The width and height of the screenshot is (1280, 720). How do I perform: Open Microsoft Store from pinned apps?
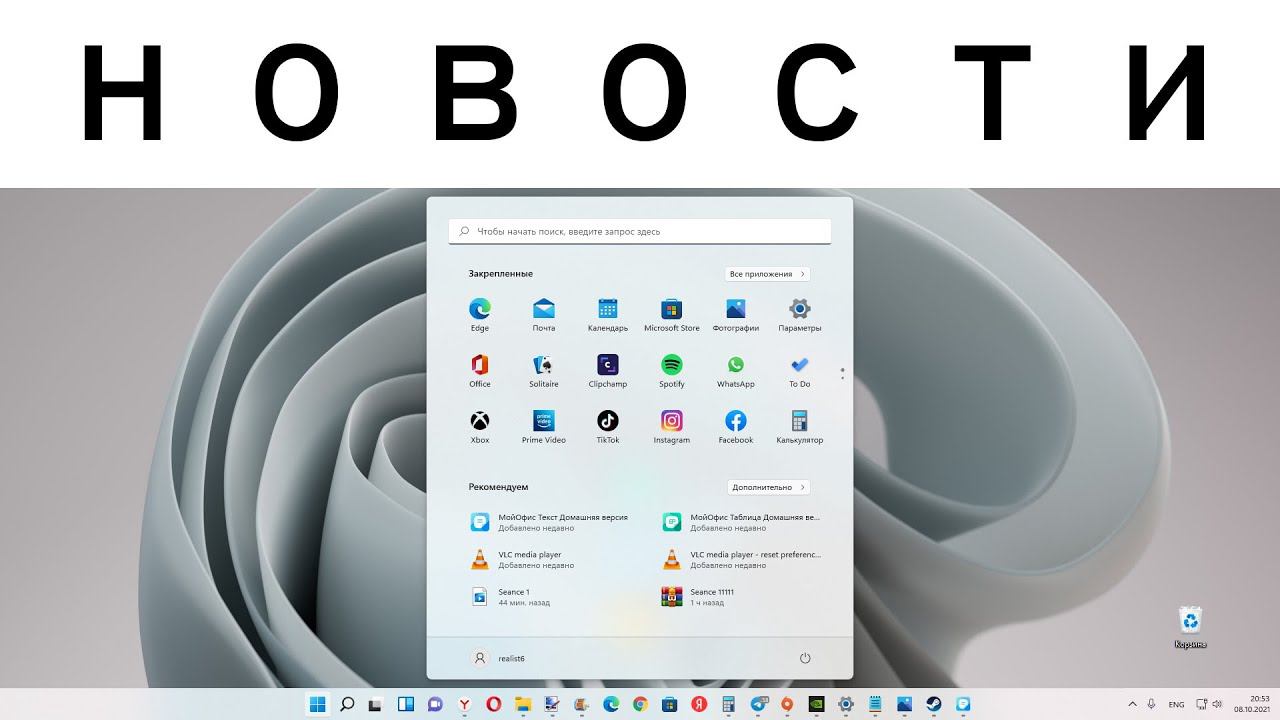672,314
